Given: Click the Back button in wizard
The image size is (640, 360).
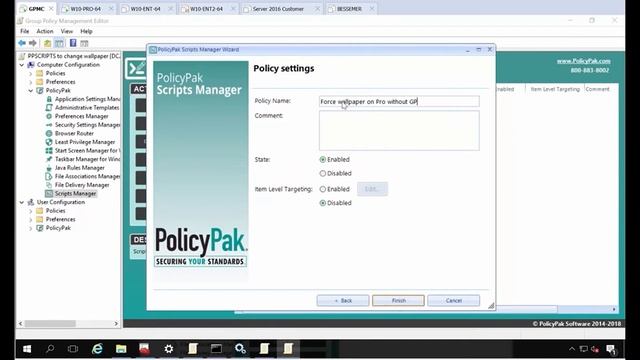Looking at the screenshot, I should click(343, 300).
